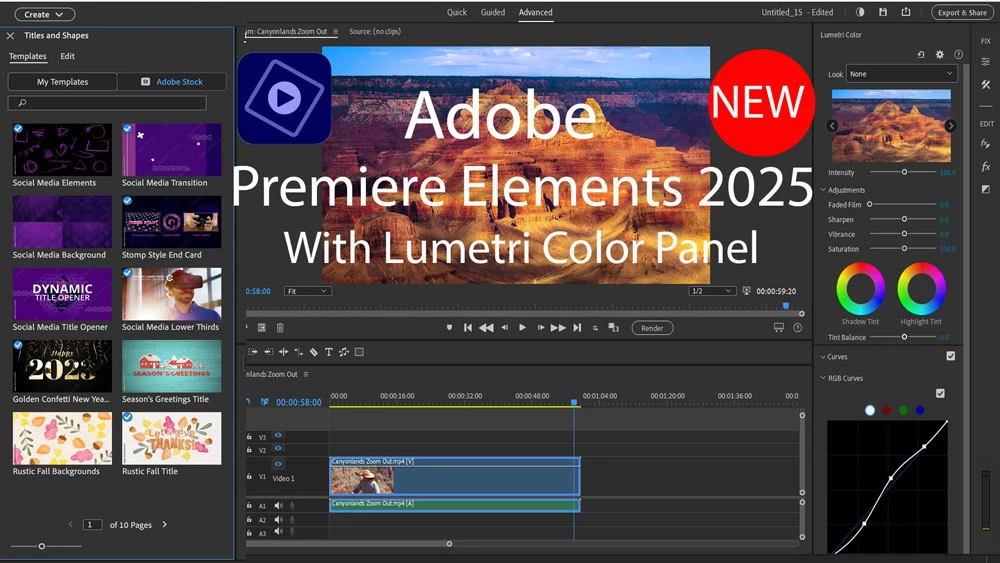Click the monitor help question icon
This screenshot has height=563, width=1000.
[797, 328]
